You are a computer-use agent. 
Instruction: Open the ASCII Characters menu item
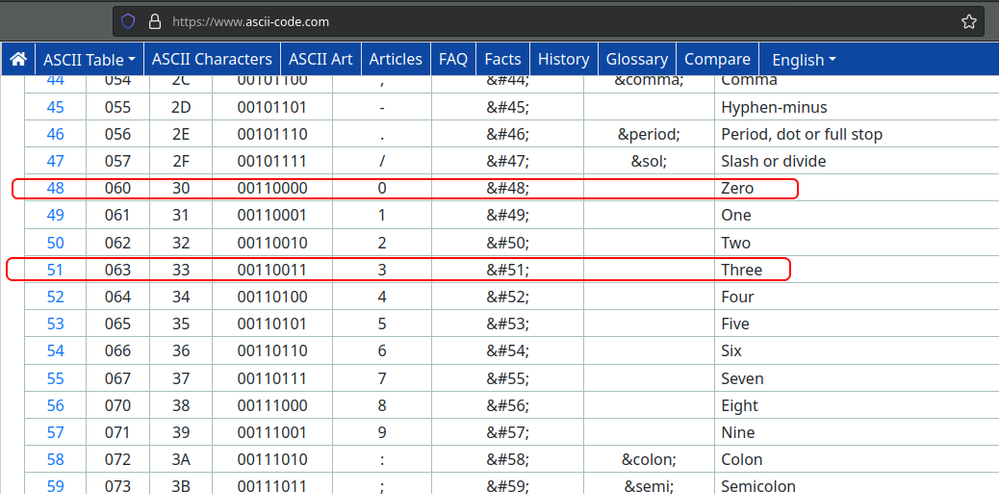tap(212, 59)
